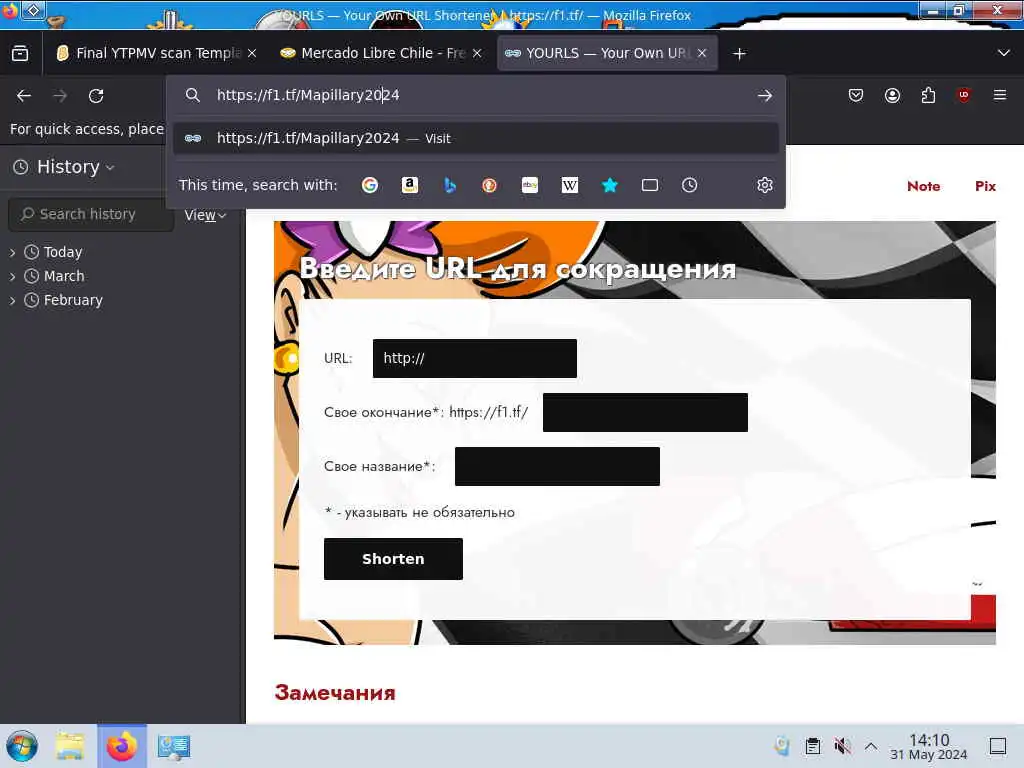The width and height of the screenshot is (1024, 768).
Task: Open Save to Pocket icon
Action: coord(856,95)
